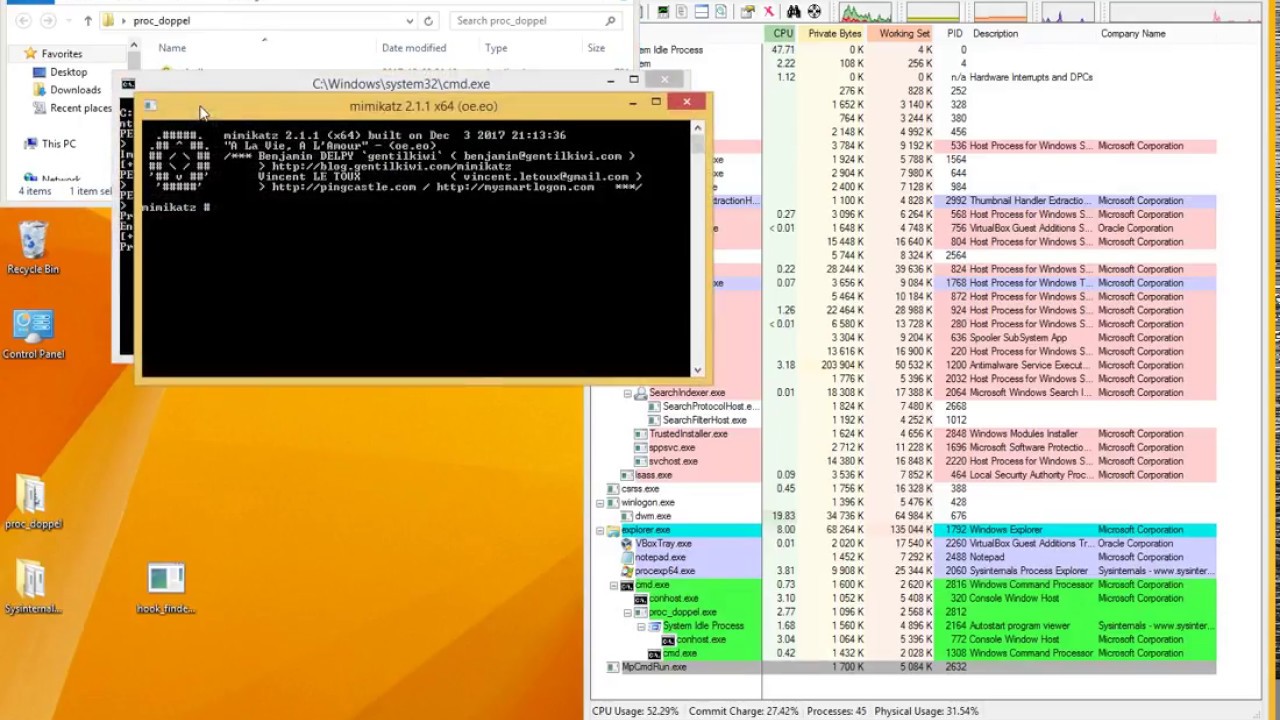Open the System Information toolbar icon in Process Explorer
The height and width of the screenshot is (720, 1280).
(663, 12)
